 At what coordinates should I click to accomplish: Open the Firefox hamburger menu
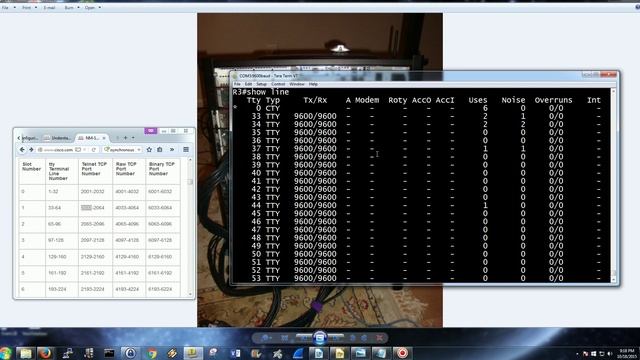[186, 150]
